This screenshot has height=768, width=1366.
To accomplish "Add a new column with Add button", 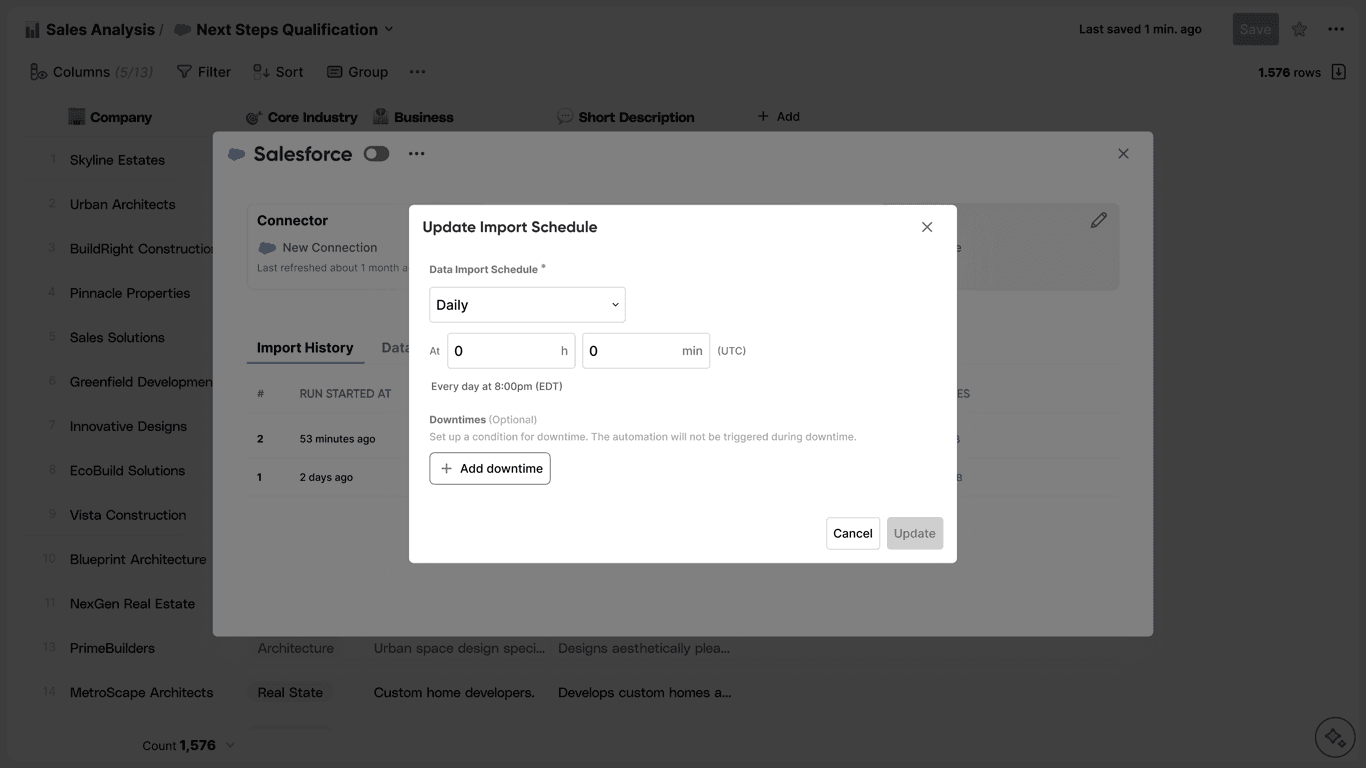I will (x=778, y=116).
